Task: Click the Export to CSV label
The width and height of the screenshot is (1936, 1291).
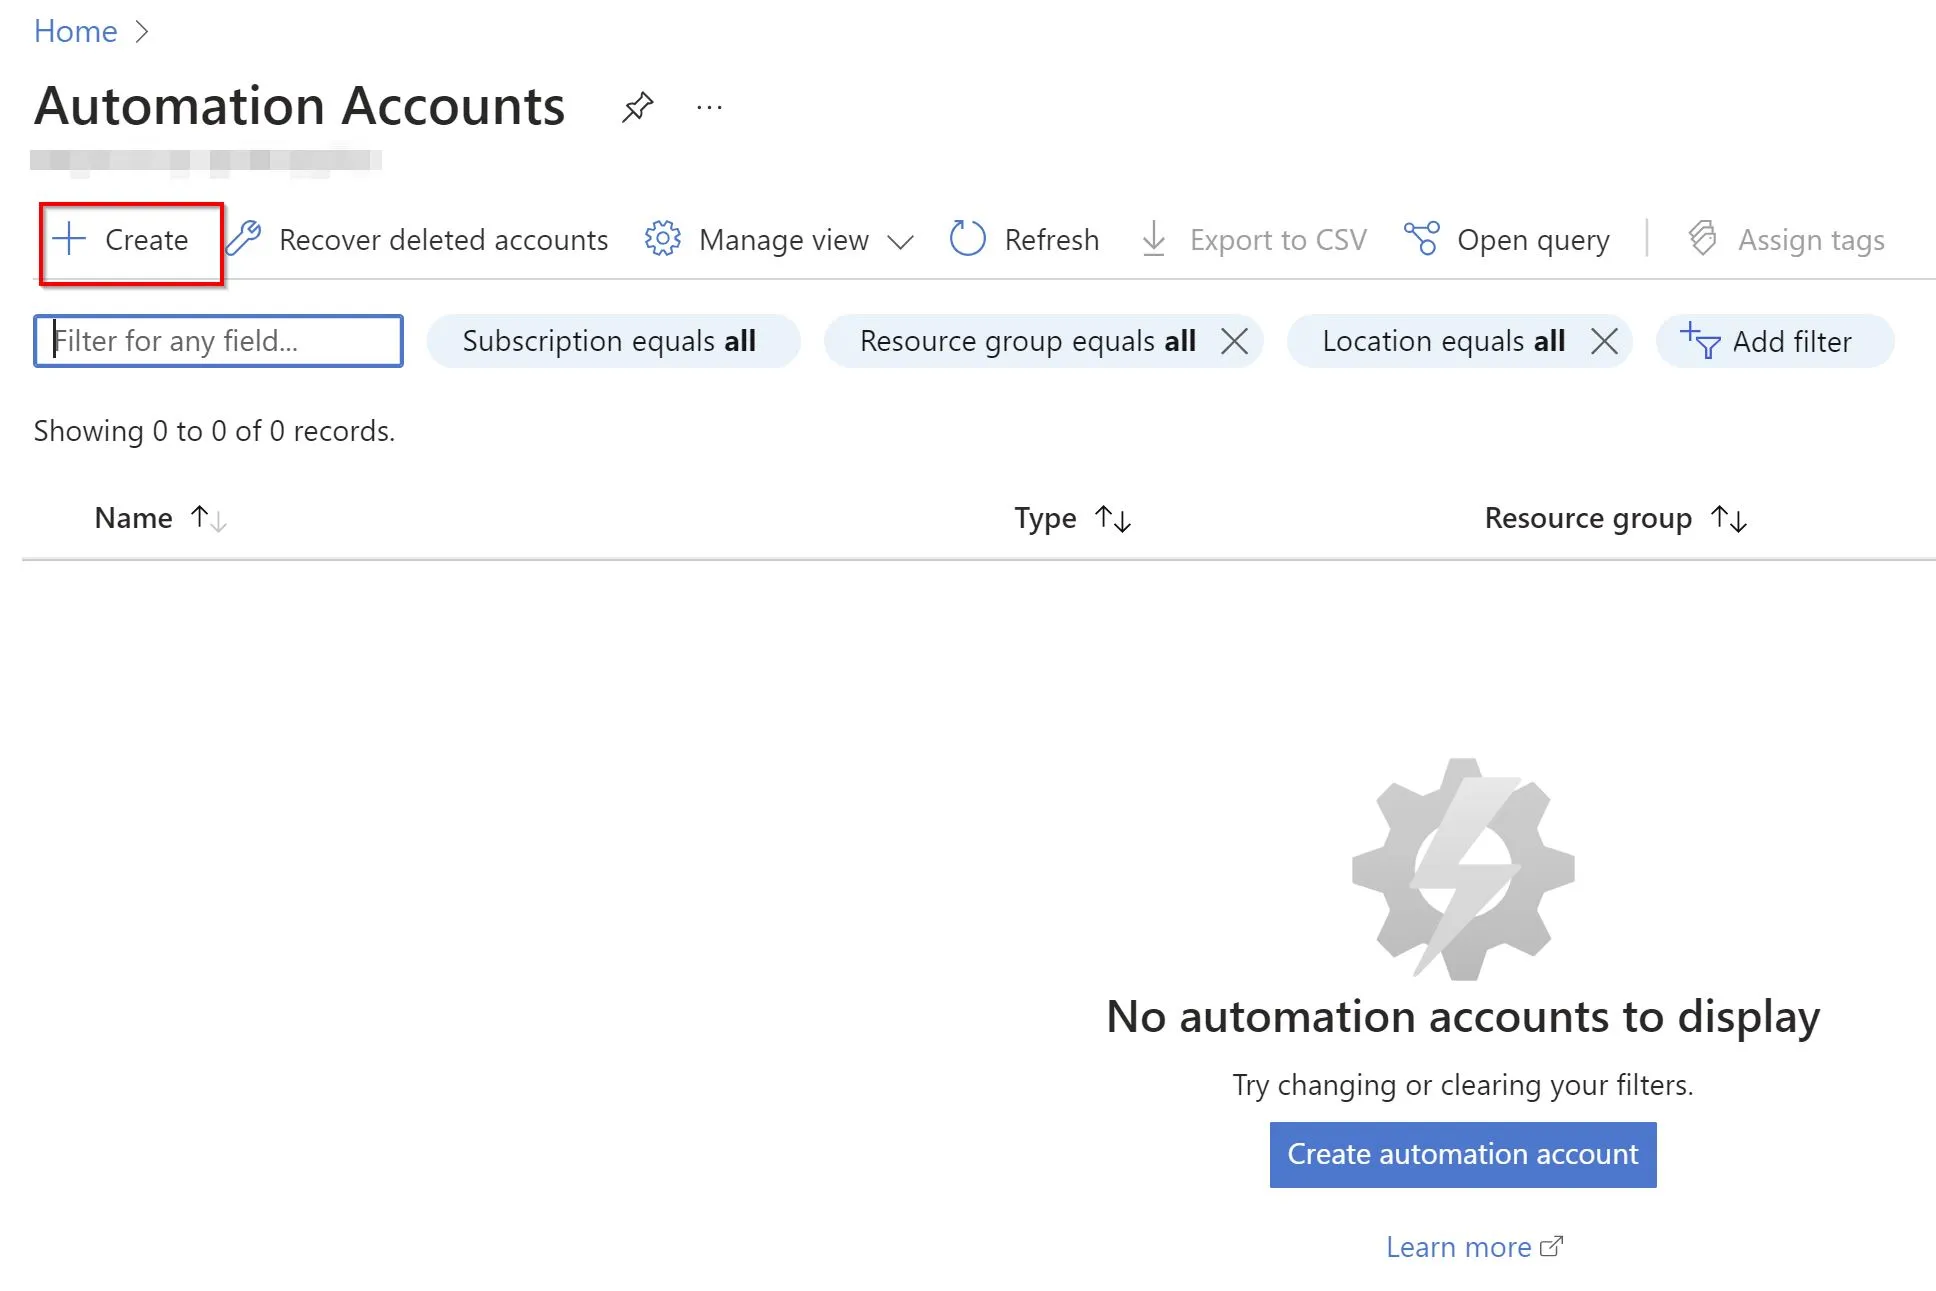Action: pos(1278,240)
